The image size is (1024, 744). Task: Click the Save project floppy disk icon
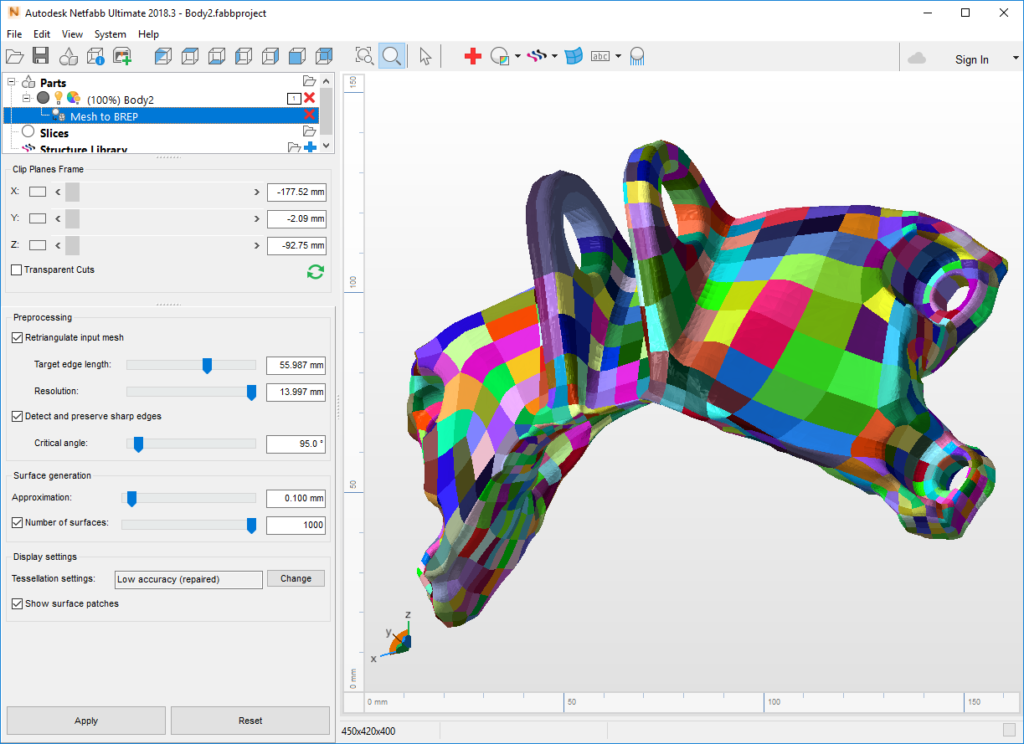pyautogui.click(x=41, y=57)
